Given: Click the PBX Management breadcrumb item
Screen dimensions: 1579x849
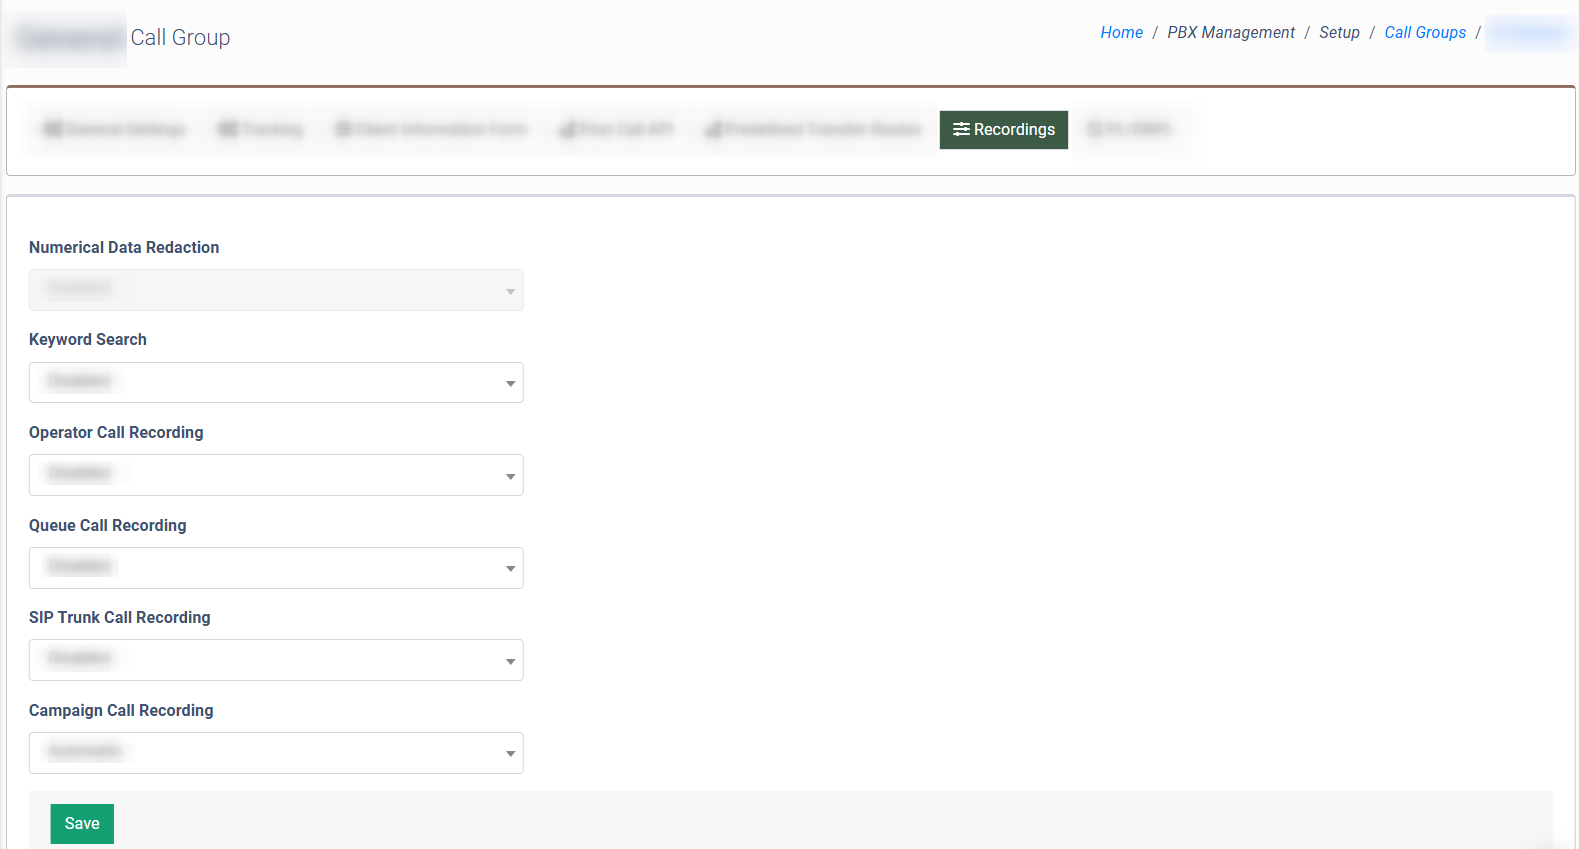Looking at the screenshot, I should tap(1230, 33).
